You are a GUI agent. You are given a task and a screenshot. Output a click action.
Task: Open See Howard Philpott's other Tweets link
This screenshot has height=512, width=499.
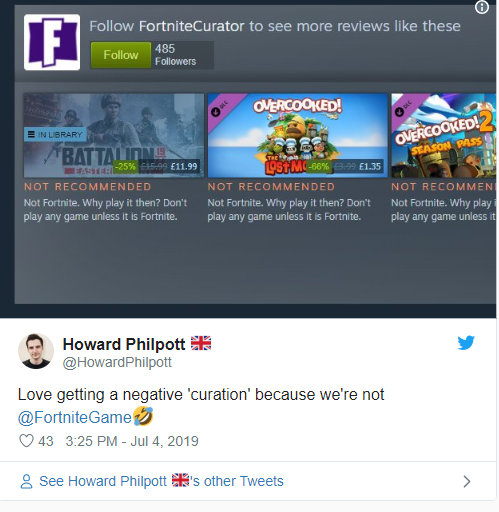161,481
